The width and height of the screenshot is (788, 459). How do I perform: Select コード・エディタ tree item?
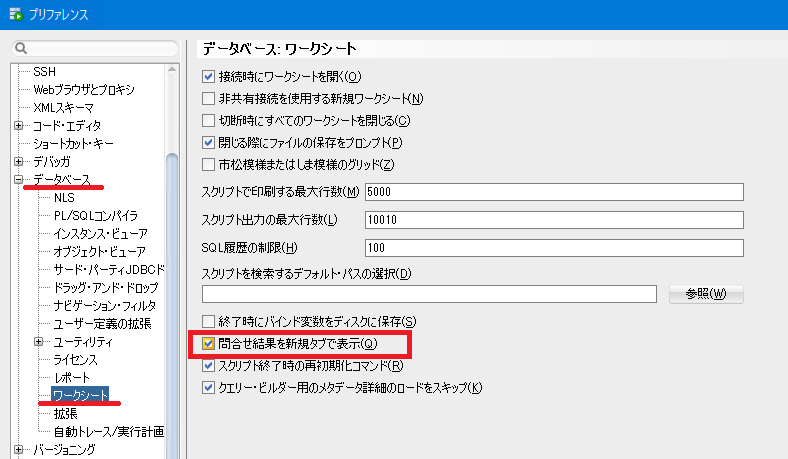(x=67, y=126)
